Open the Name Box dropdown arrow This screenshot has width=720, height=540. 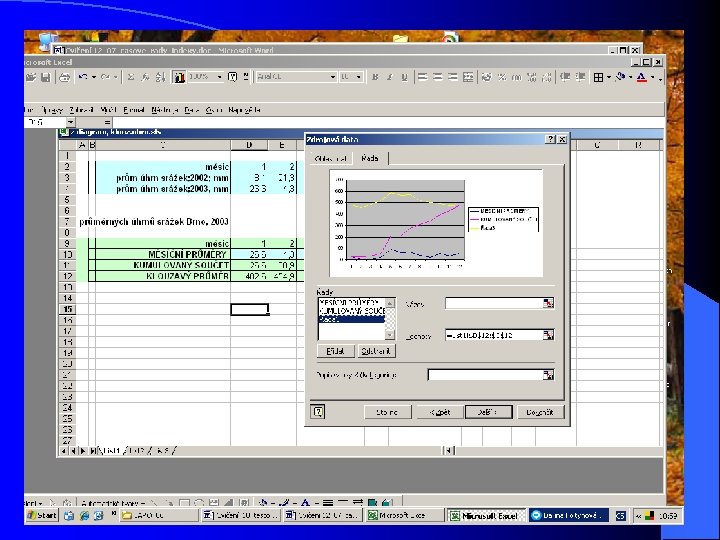pyautogui.click(x=70, y=122)
